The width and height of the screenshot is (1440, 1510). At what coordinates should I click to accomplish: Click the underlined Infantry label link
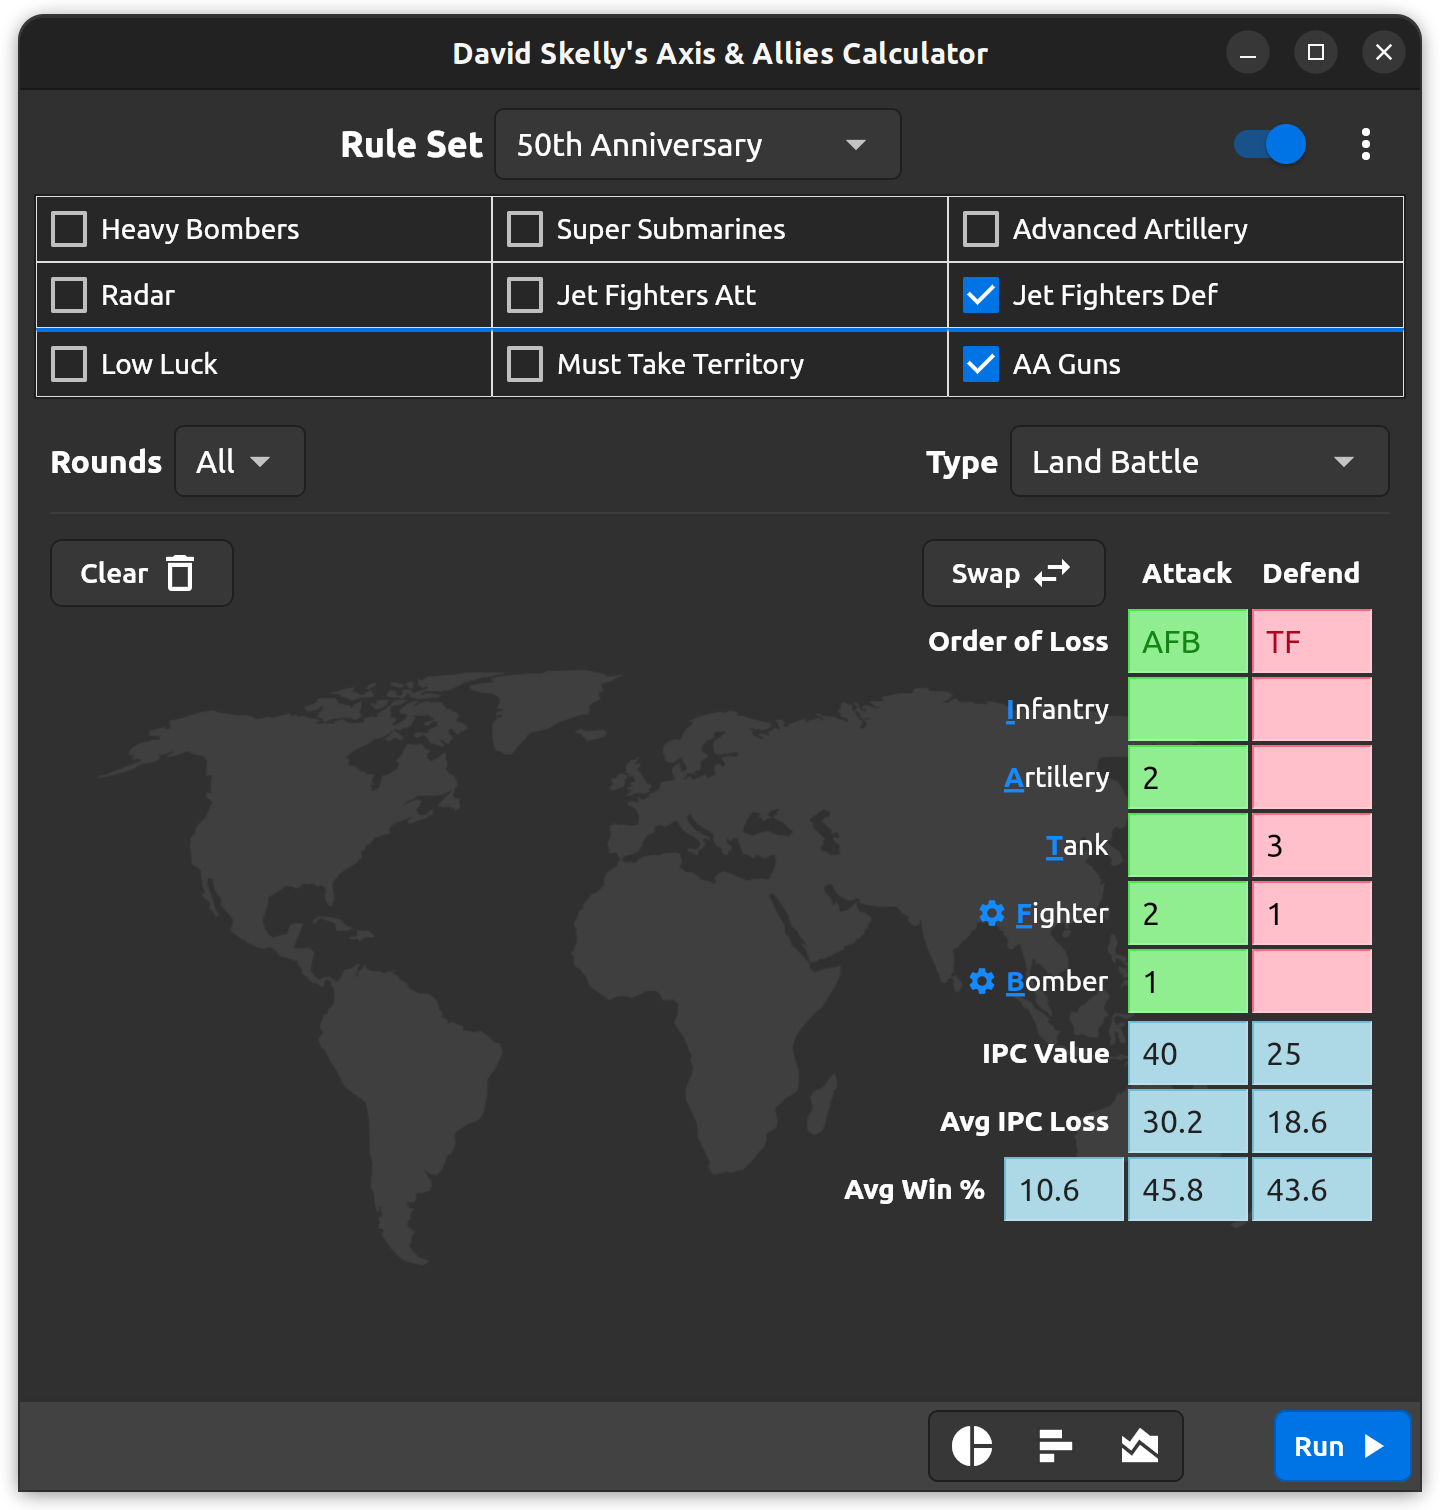click(1057, 709)
